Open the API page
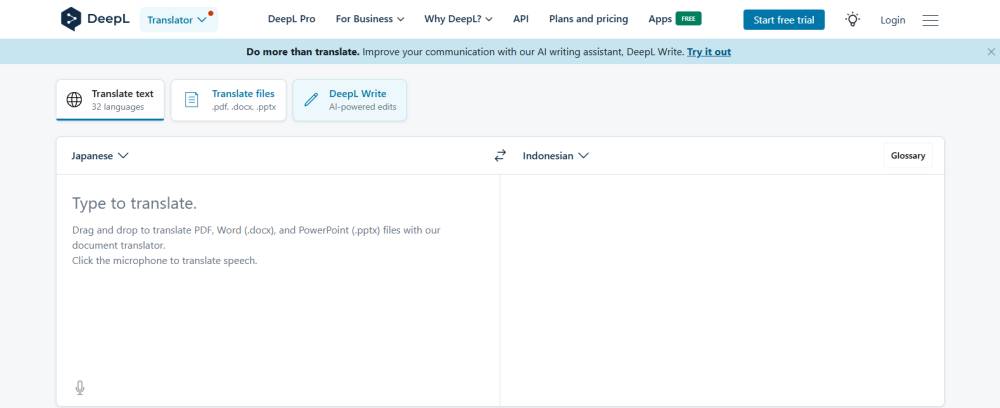1000x408 pixels. tap(520, 19)
